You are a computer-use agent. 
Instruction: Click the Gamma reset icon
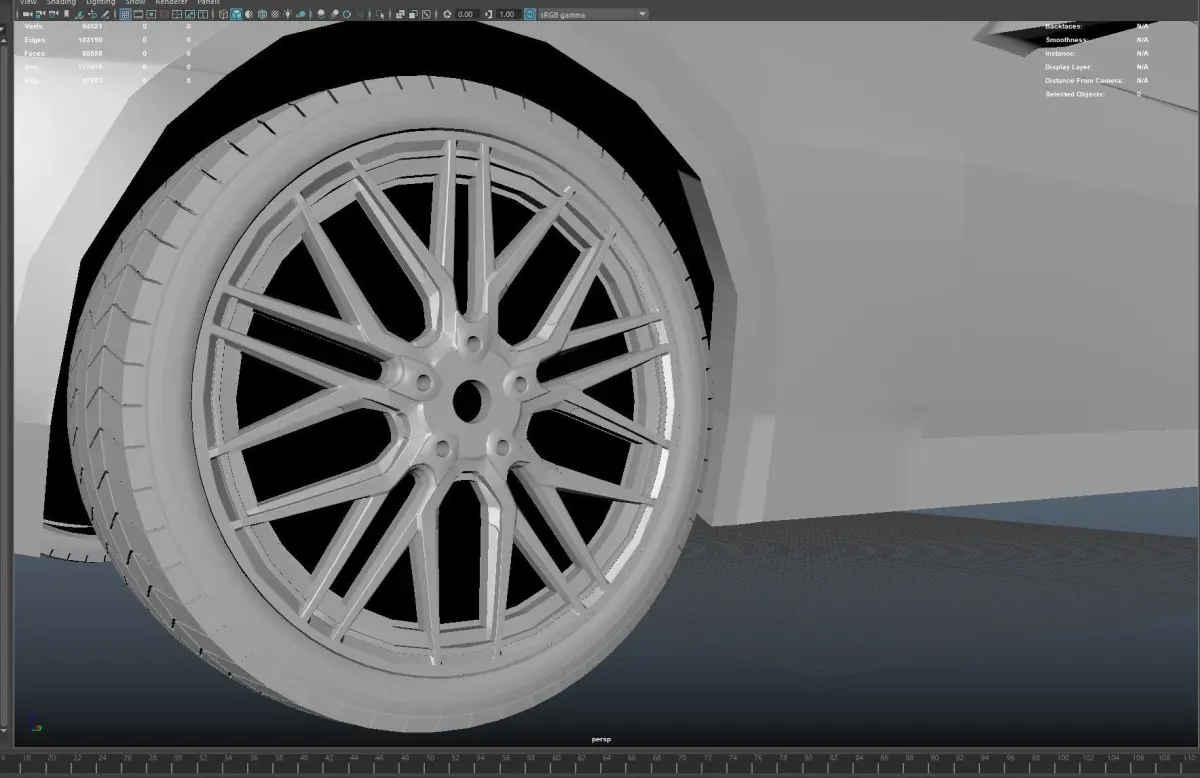tap(488, 14)
